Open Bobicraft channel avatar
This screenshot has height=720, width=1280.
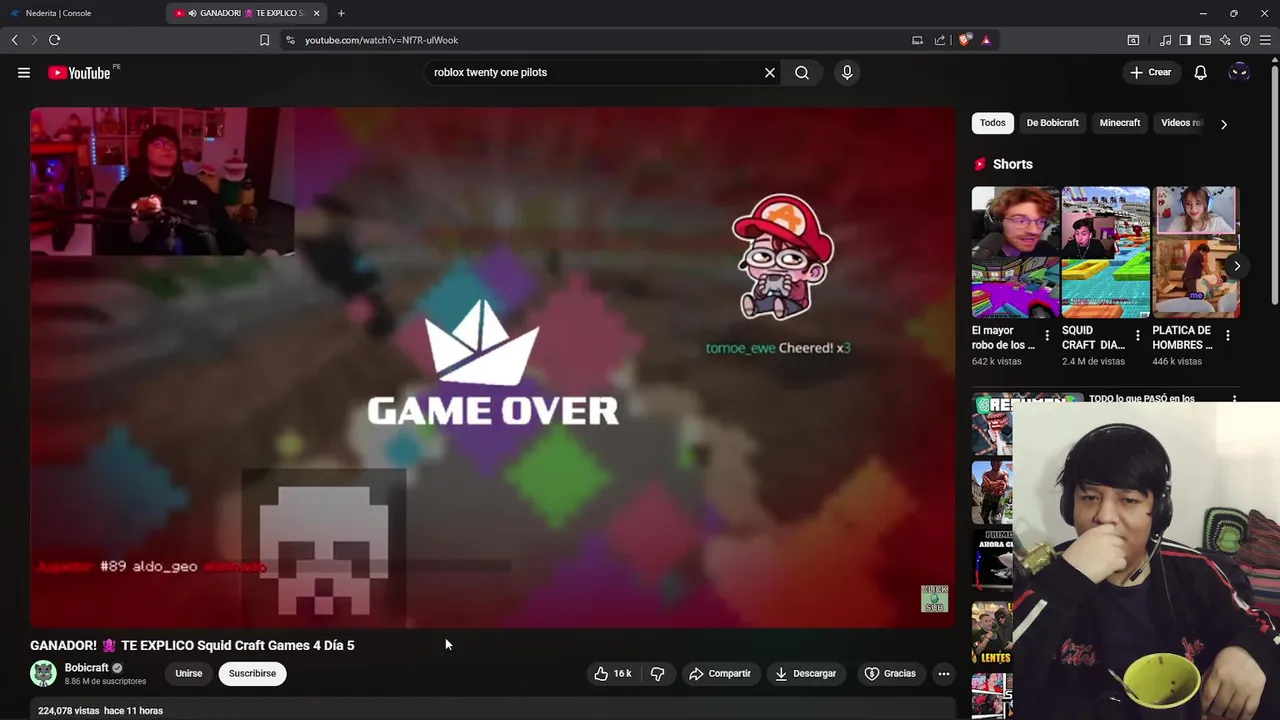pyautogui.click(x=43, y=673)
